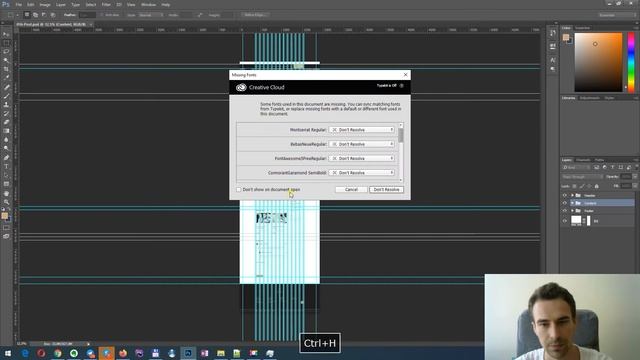The image size is (640, 360).
Task: Select the Clone Stamp tool
Action: (x=6, y=104)
